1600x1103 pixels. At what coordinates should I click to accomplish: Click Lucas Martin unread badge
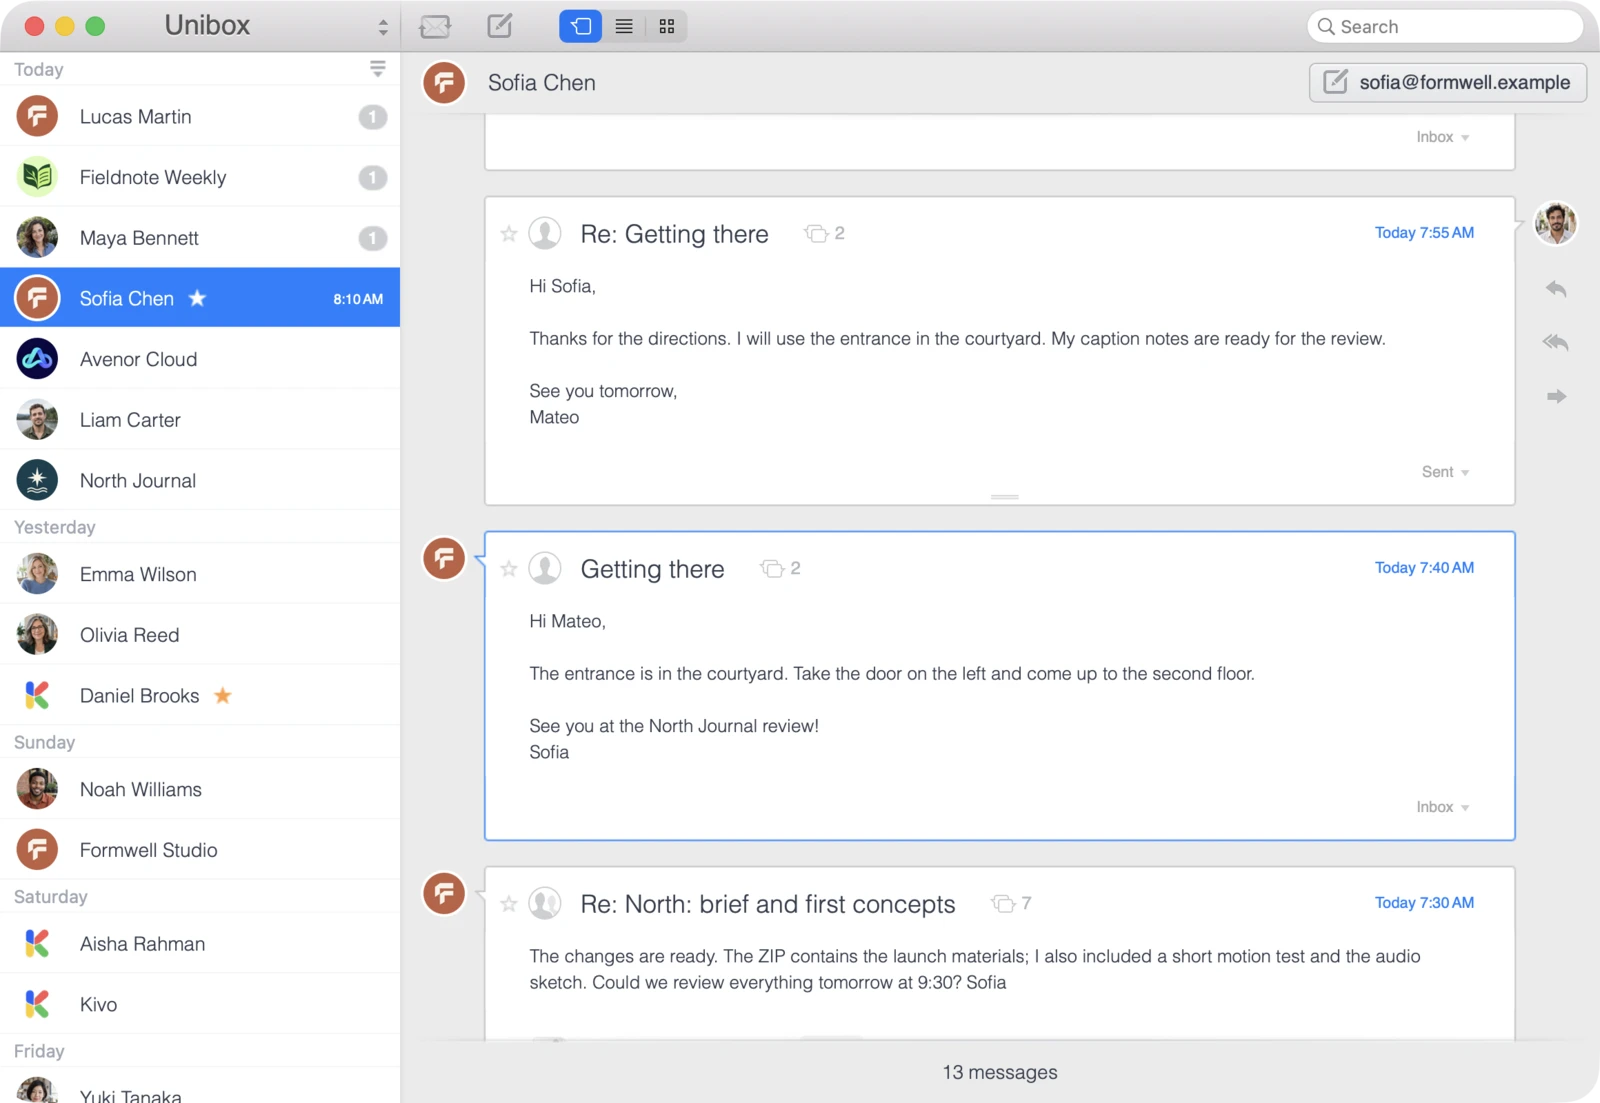(373, 117)
